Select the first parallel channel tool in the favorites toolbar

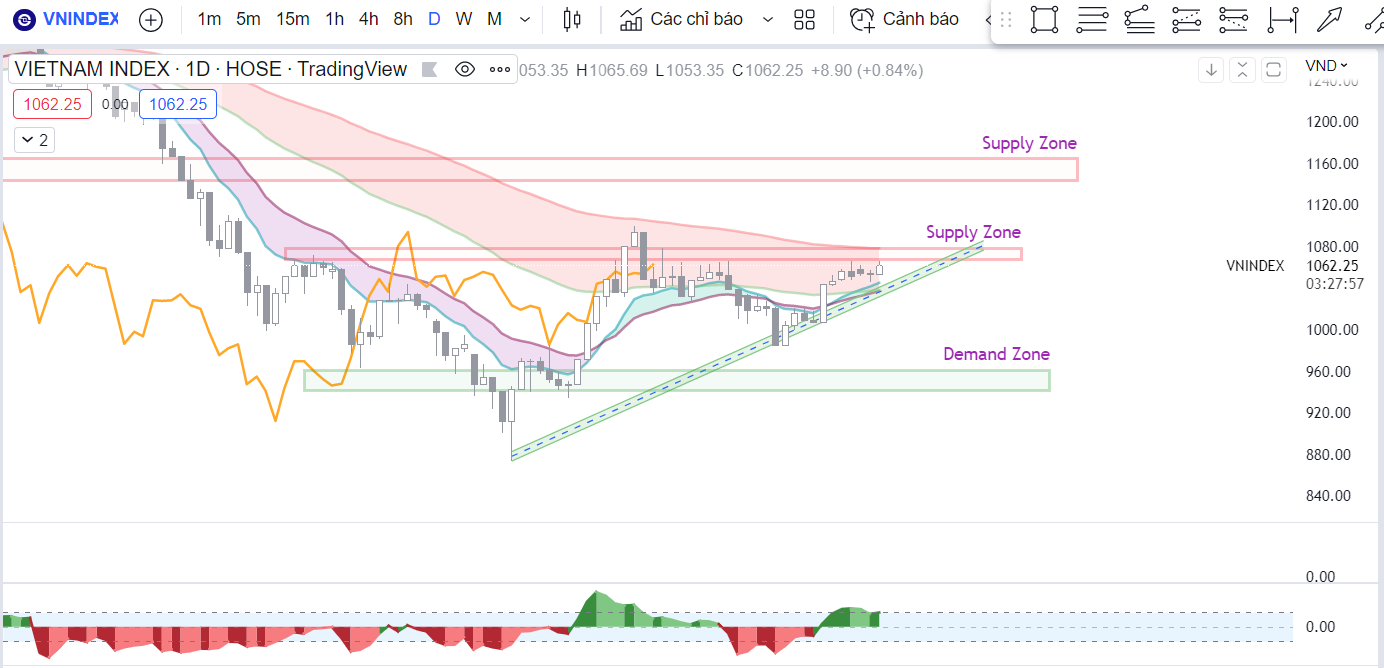point(1186,19)
